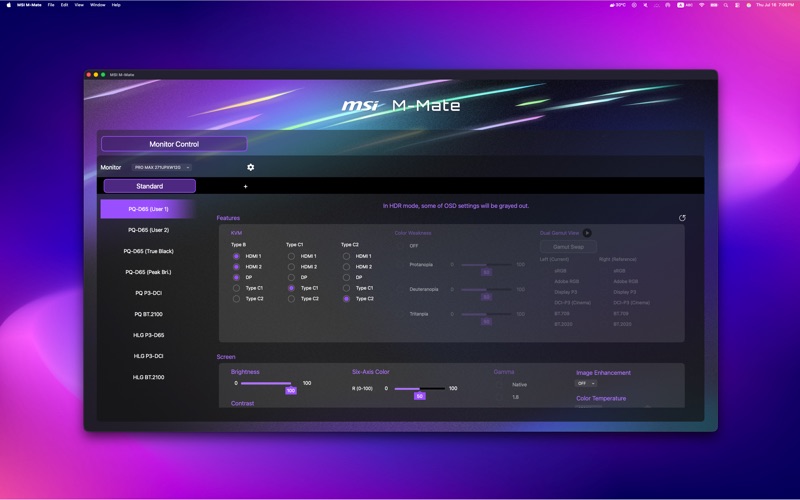Click the reset icon beside Features

[x=682, y=218]
